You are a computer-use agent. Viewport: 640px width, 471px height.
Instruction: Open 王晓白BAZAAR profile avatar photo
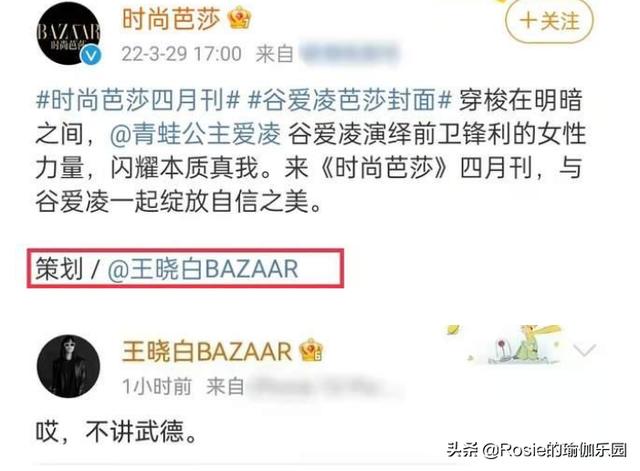click(x=69, y=366)
